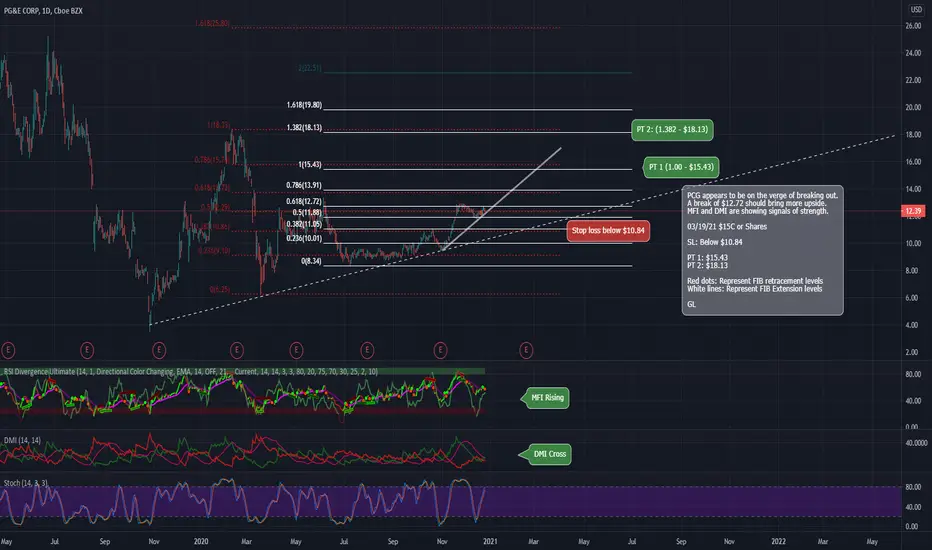The width and height of the screenshot is (932, 550).
Task: Click the earnings E marker above May 2020
Action: [x=296, y=350]
